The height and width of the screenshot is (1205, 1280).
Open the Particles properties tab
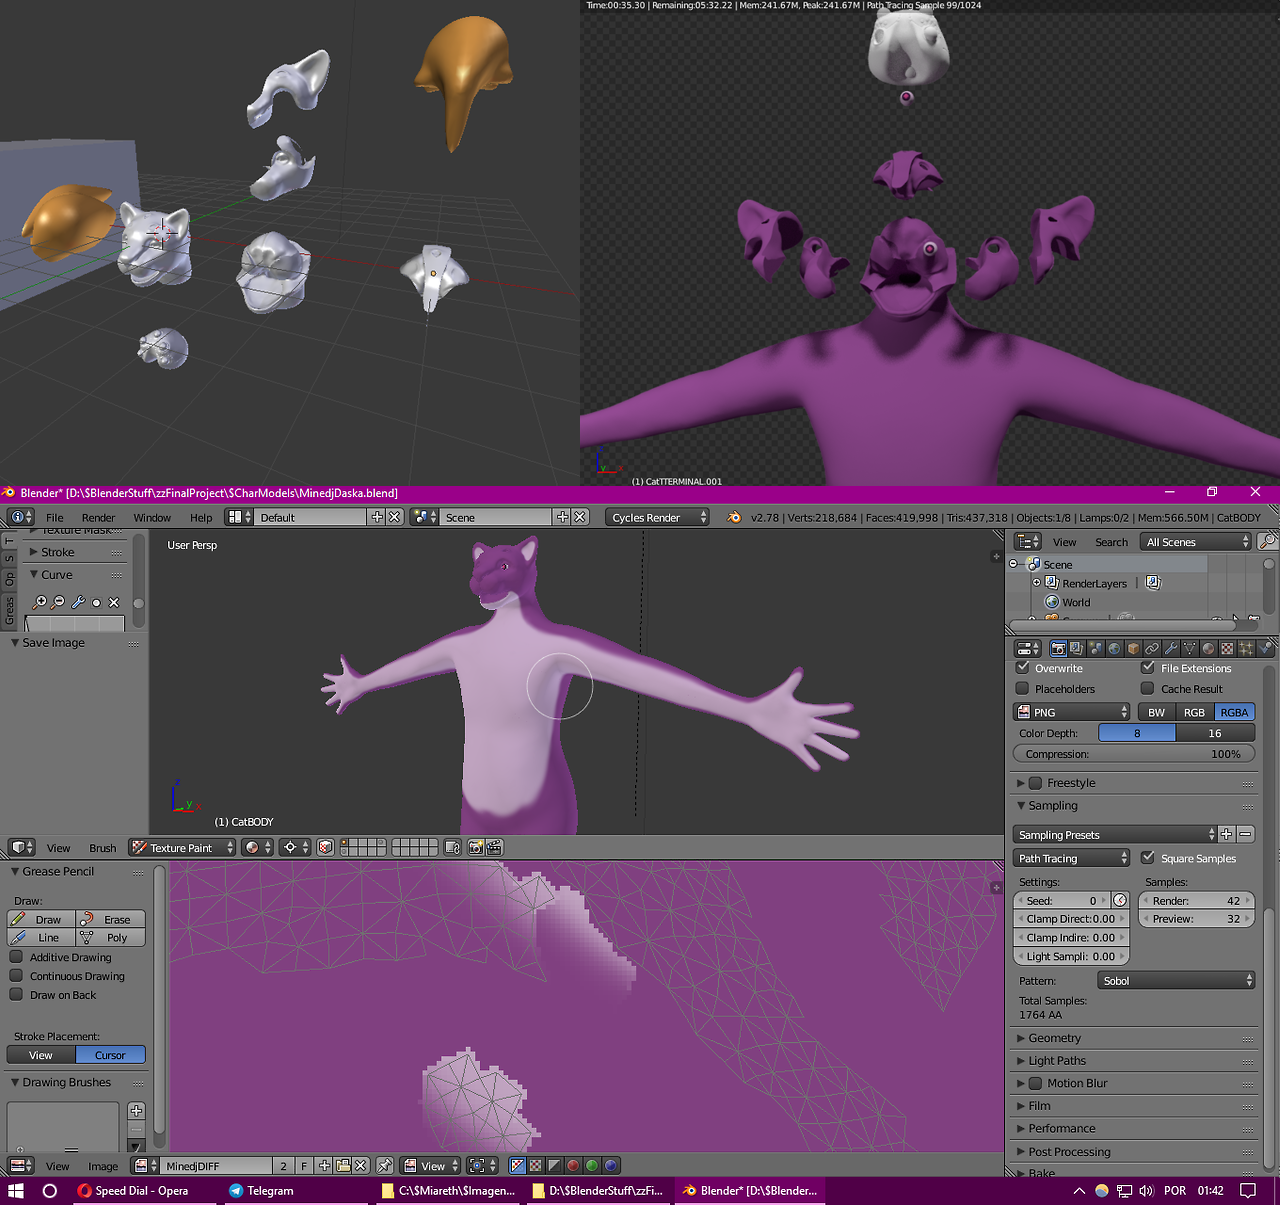[1247, 648]
